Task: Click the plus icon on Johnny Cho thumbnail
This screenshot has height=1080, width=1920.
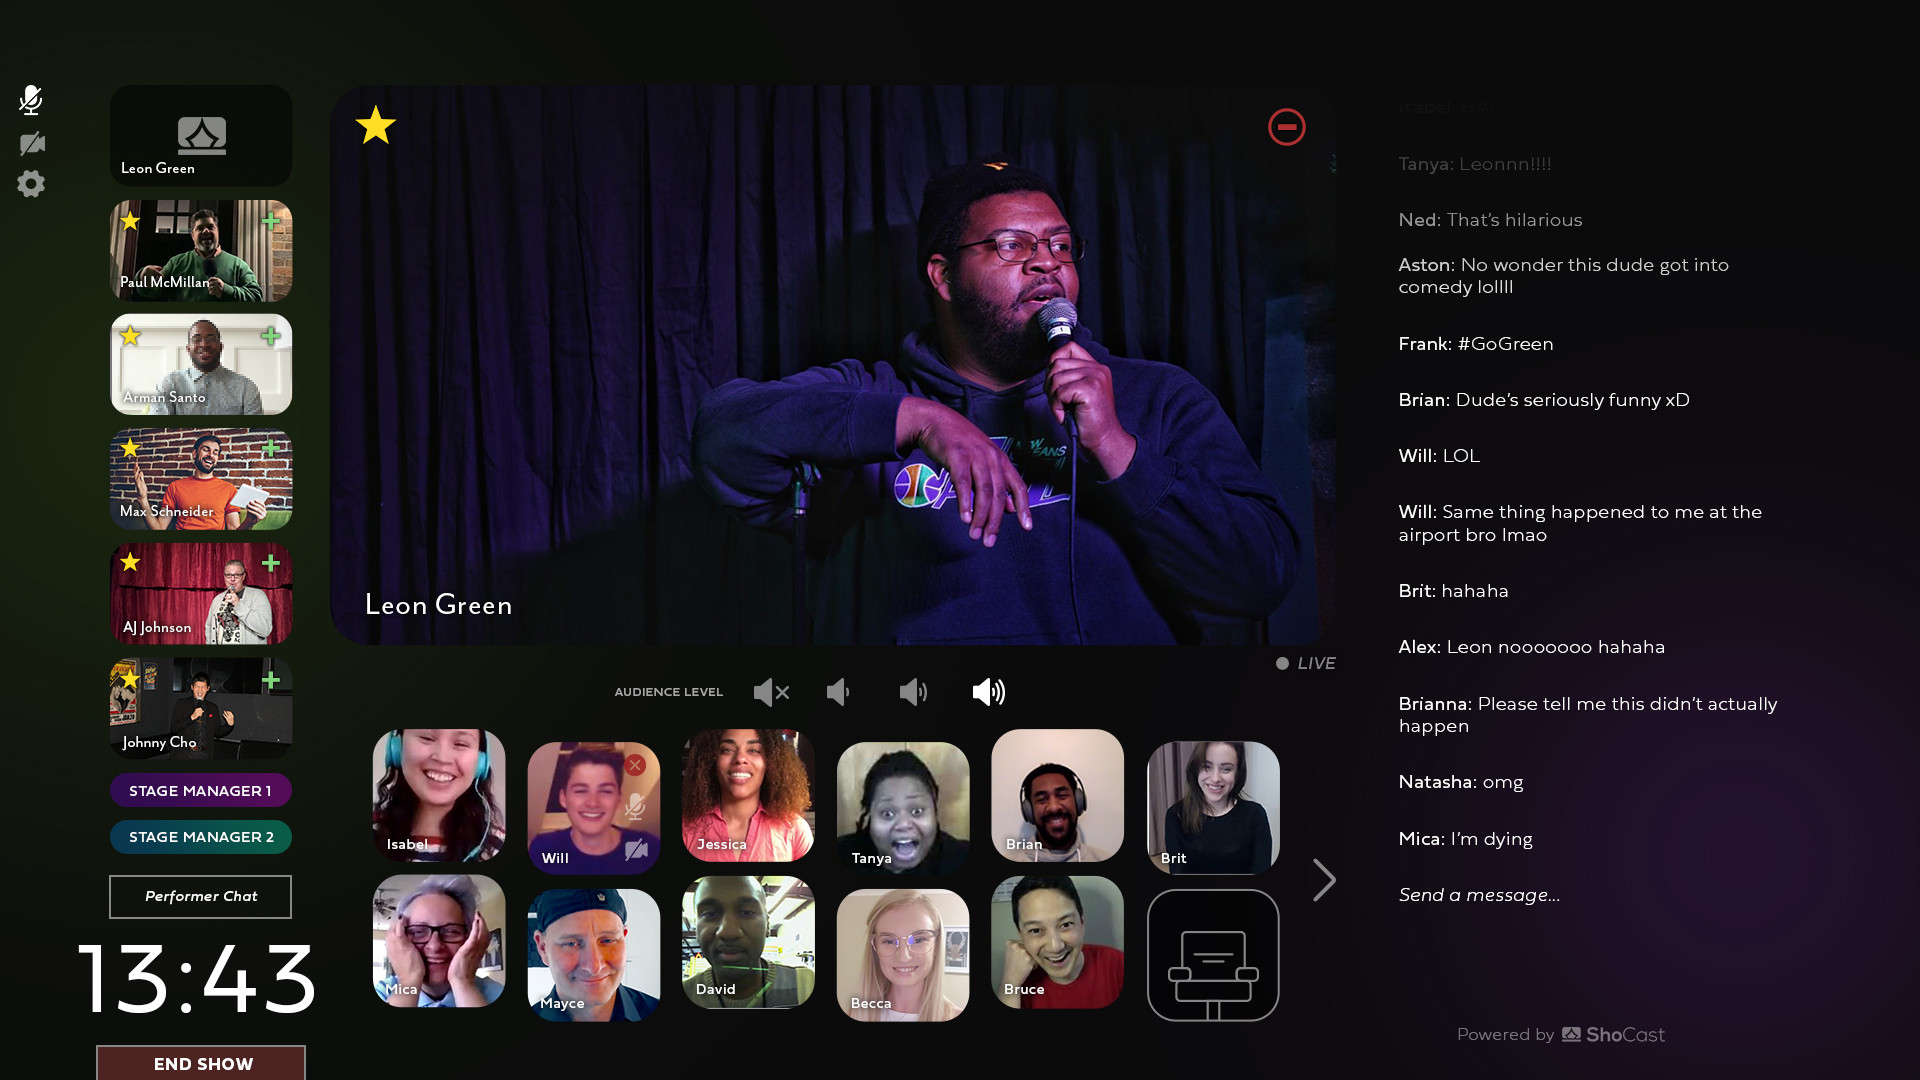Action: tap(271, 680)
